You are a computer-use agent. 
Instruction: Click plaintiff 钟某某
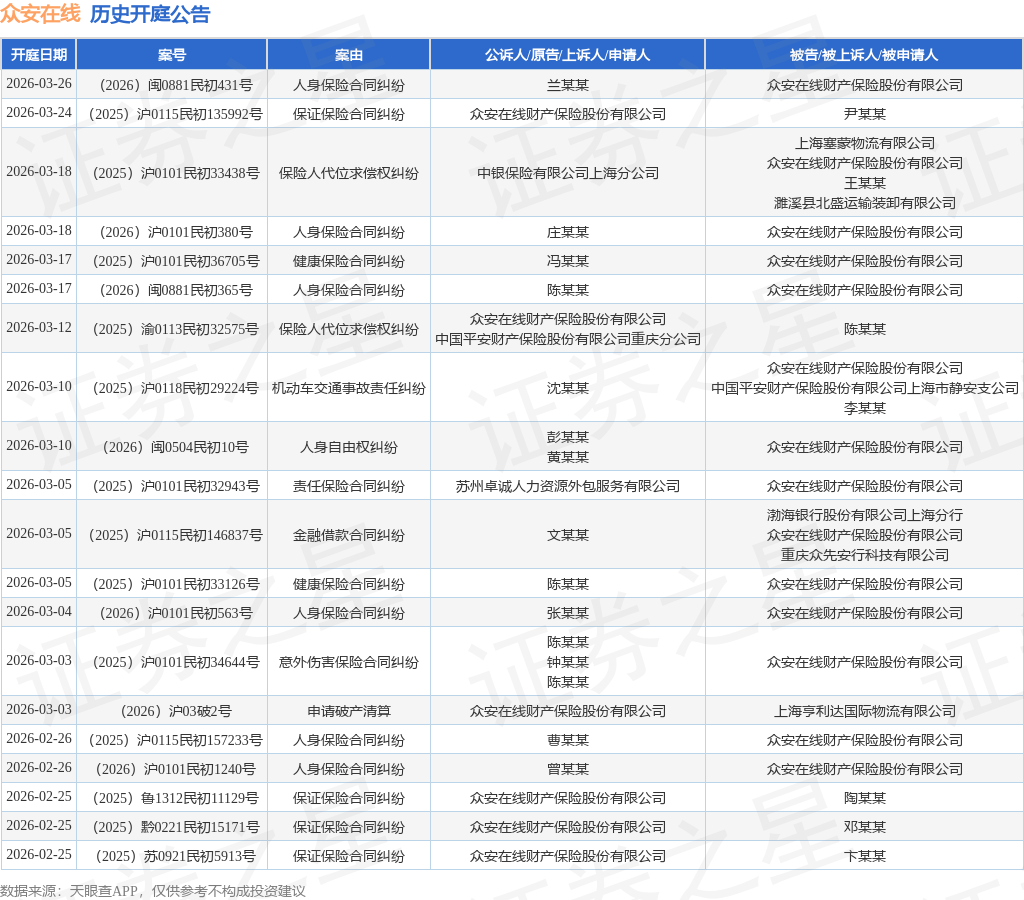568,662
